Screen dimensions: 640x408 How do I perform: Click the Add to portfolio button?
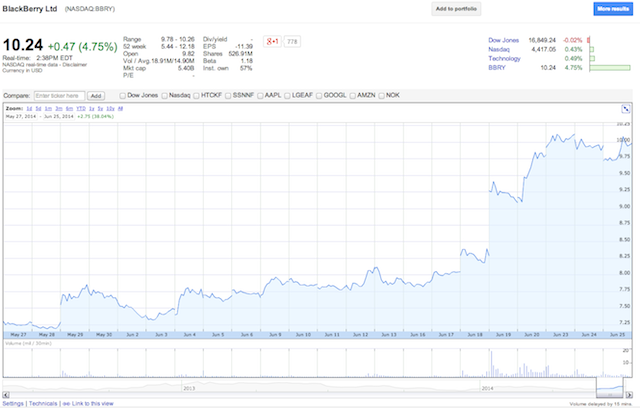pyautogui.click(x=456, y=9)
